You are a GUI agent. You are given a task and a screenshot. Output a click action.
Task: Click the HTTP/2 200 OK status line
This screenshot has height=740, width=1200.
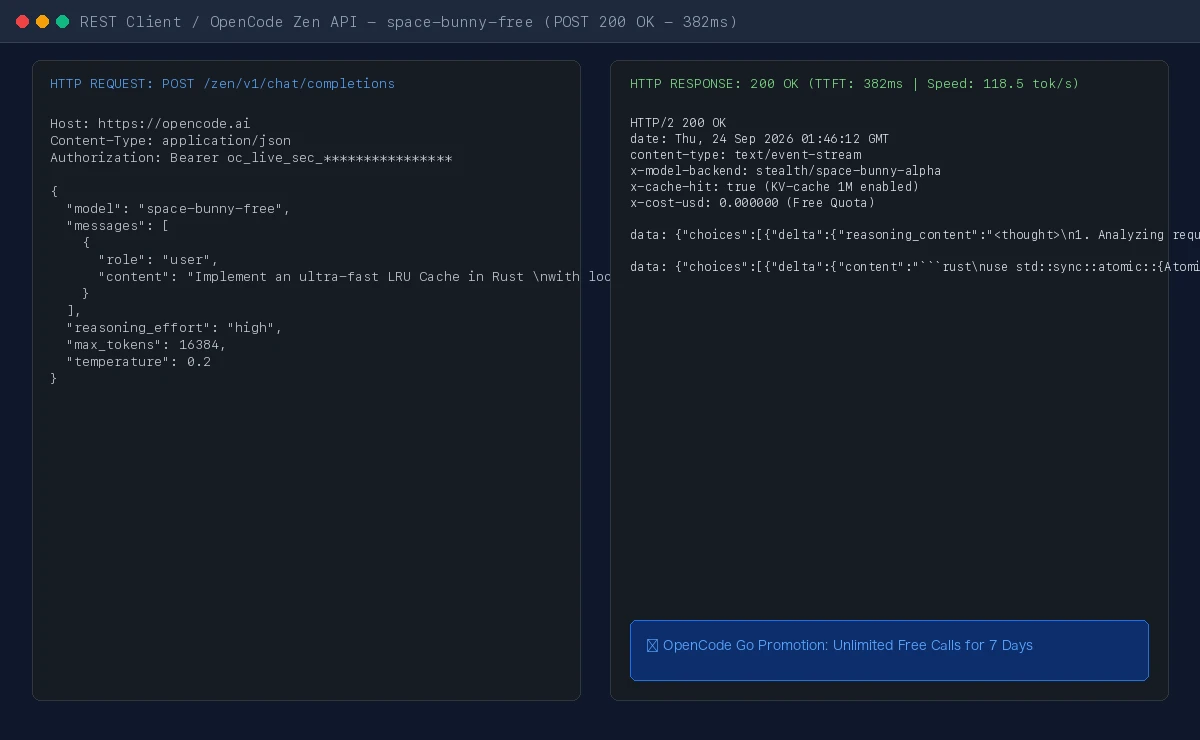(678, 123)
